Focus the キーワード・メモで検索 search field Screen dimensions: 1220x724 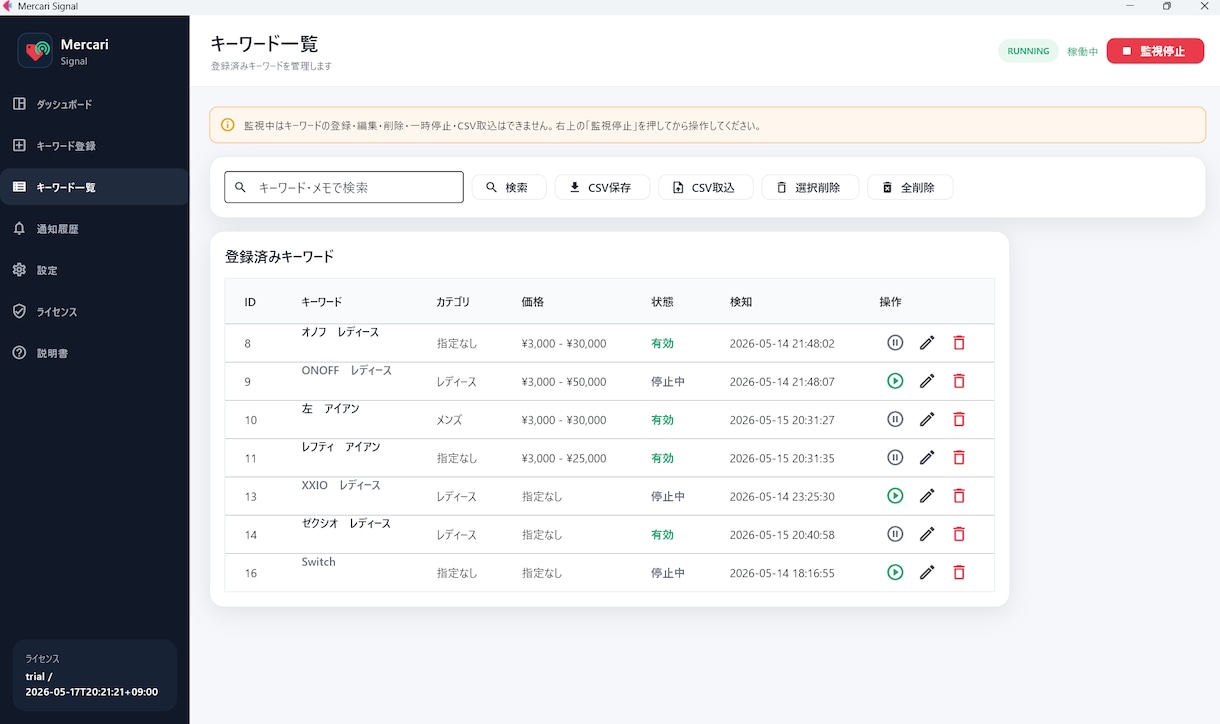point(344,187)
